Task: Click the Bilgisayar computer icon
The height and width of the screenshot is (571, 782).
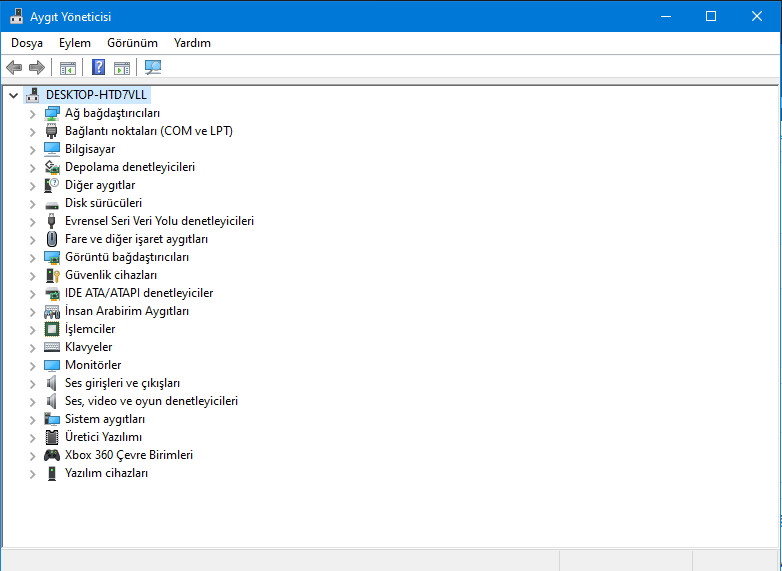Action: (x=52, y=149)
